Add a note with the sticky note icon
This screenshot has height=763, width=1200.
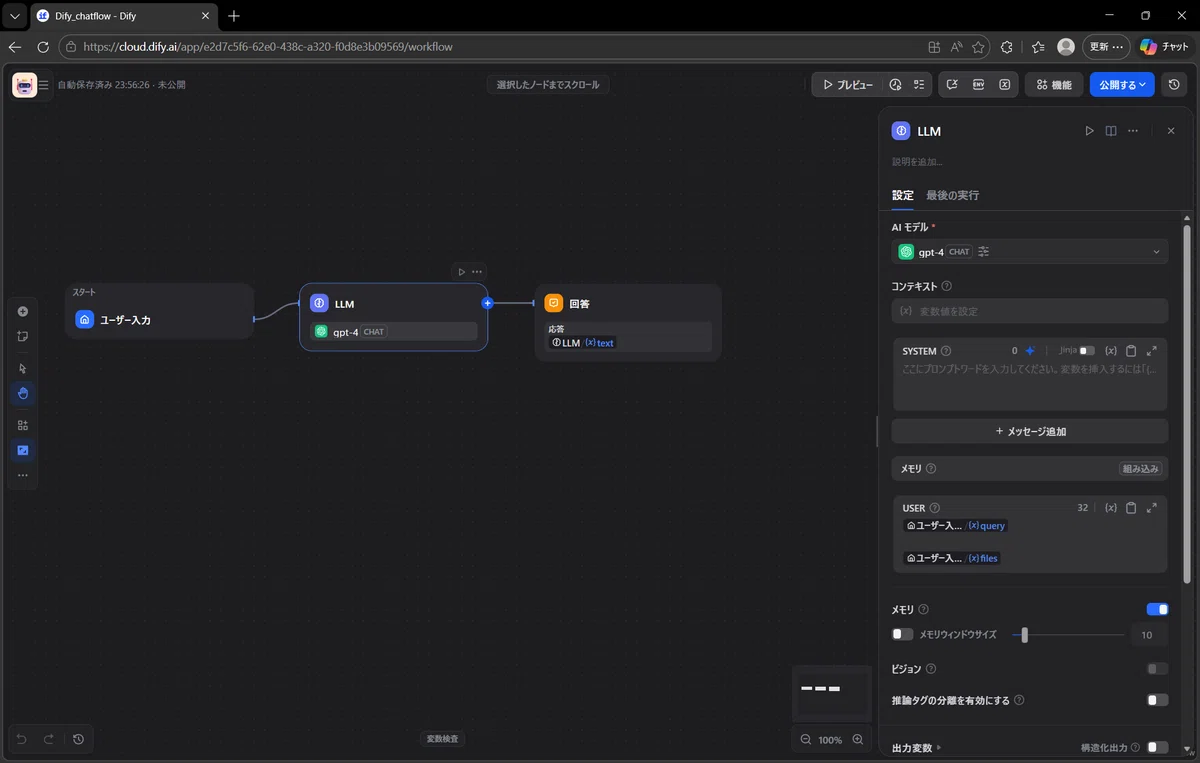point(23,336)
